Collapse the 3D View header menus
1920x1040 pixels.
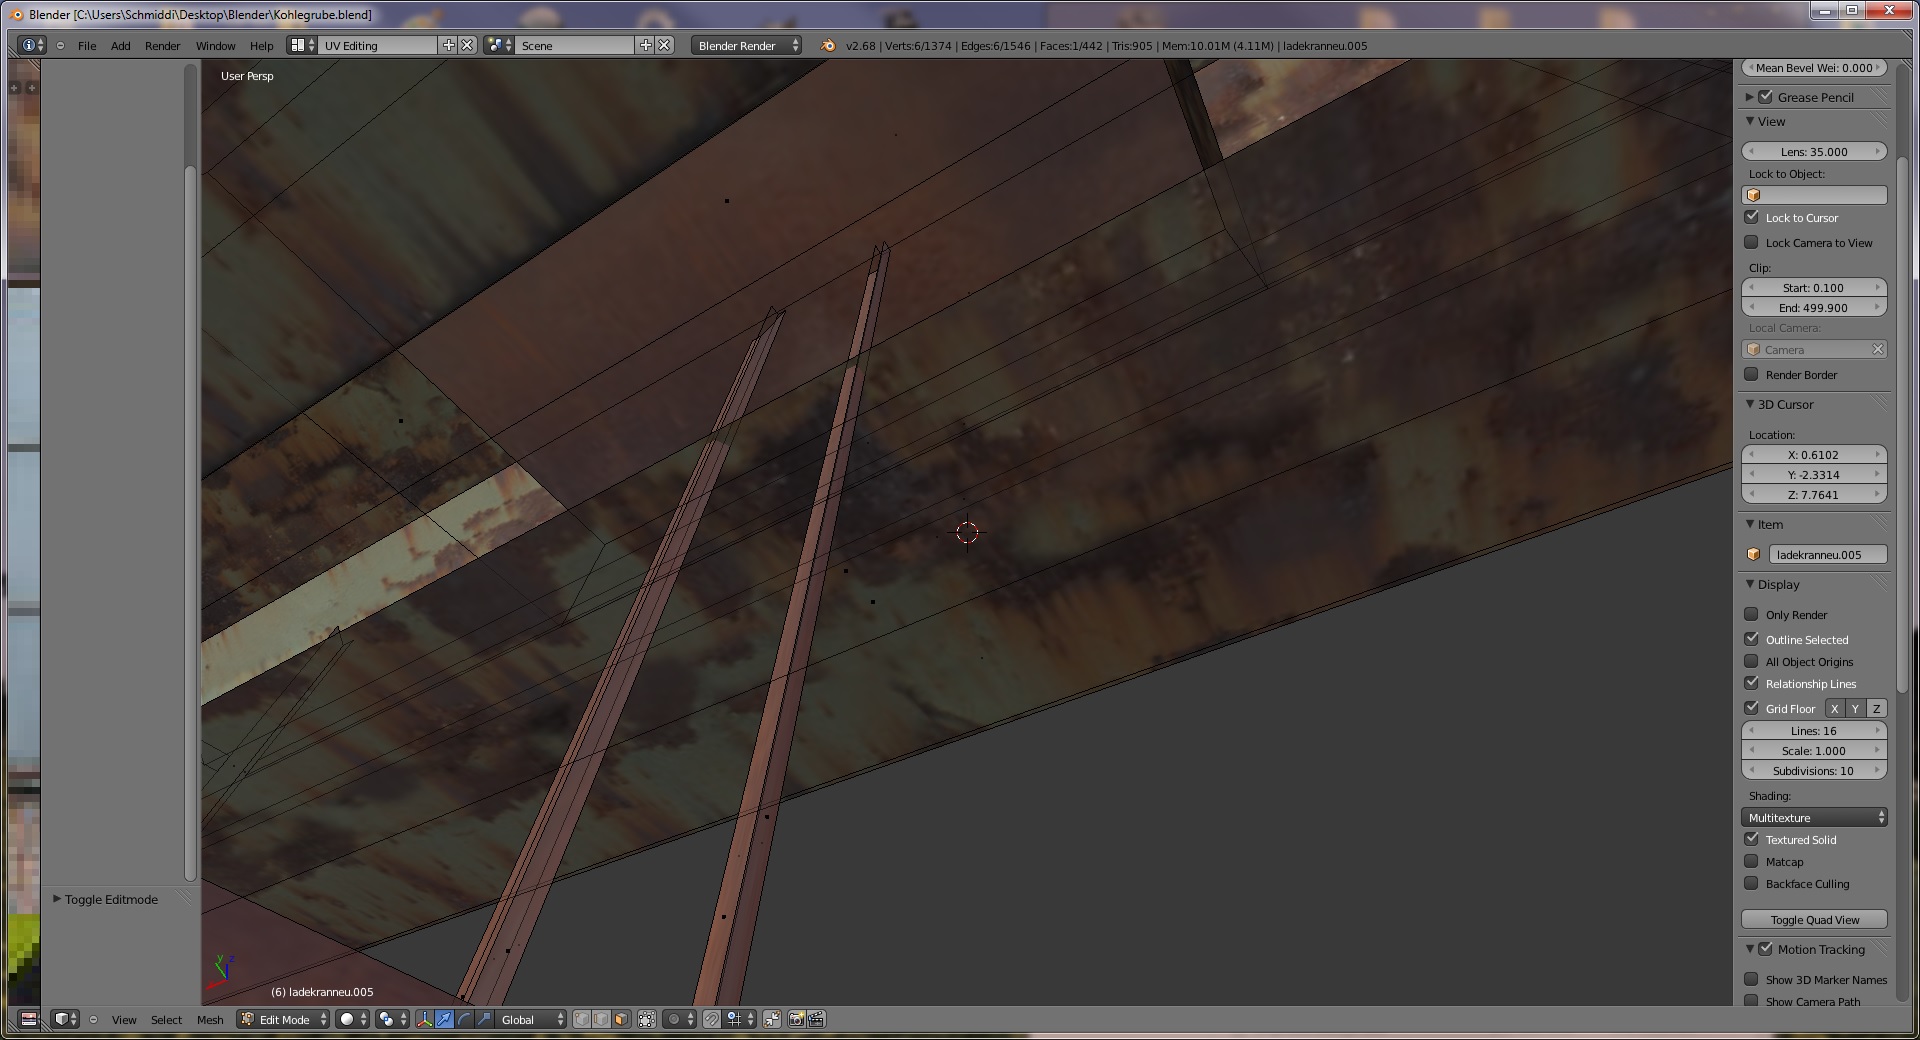(93, 1019)
